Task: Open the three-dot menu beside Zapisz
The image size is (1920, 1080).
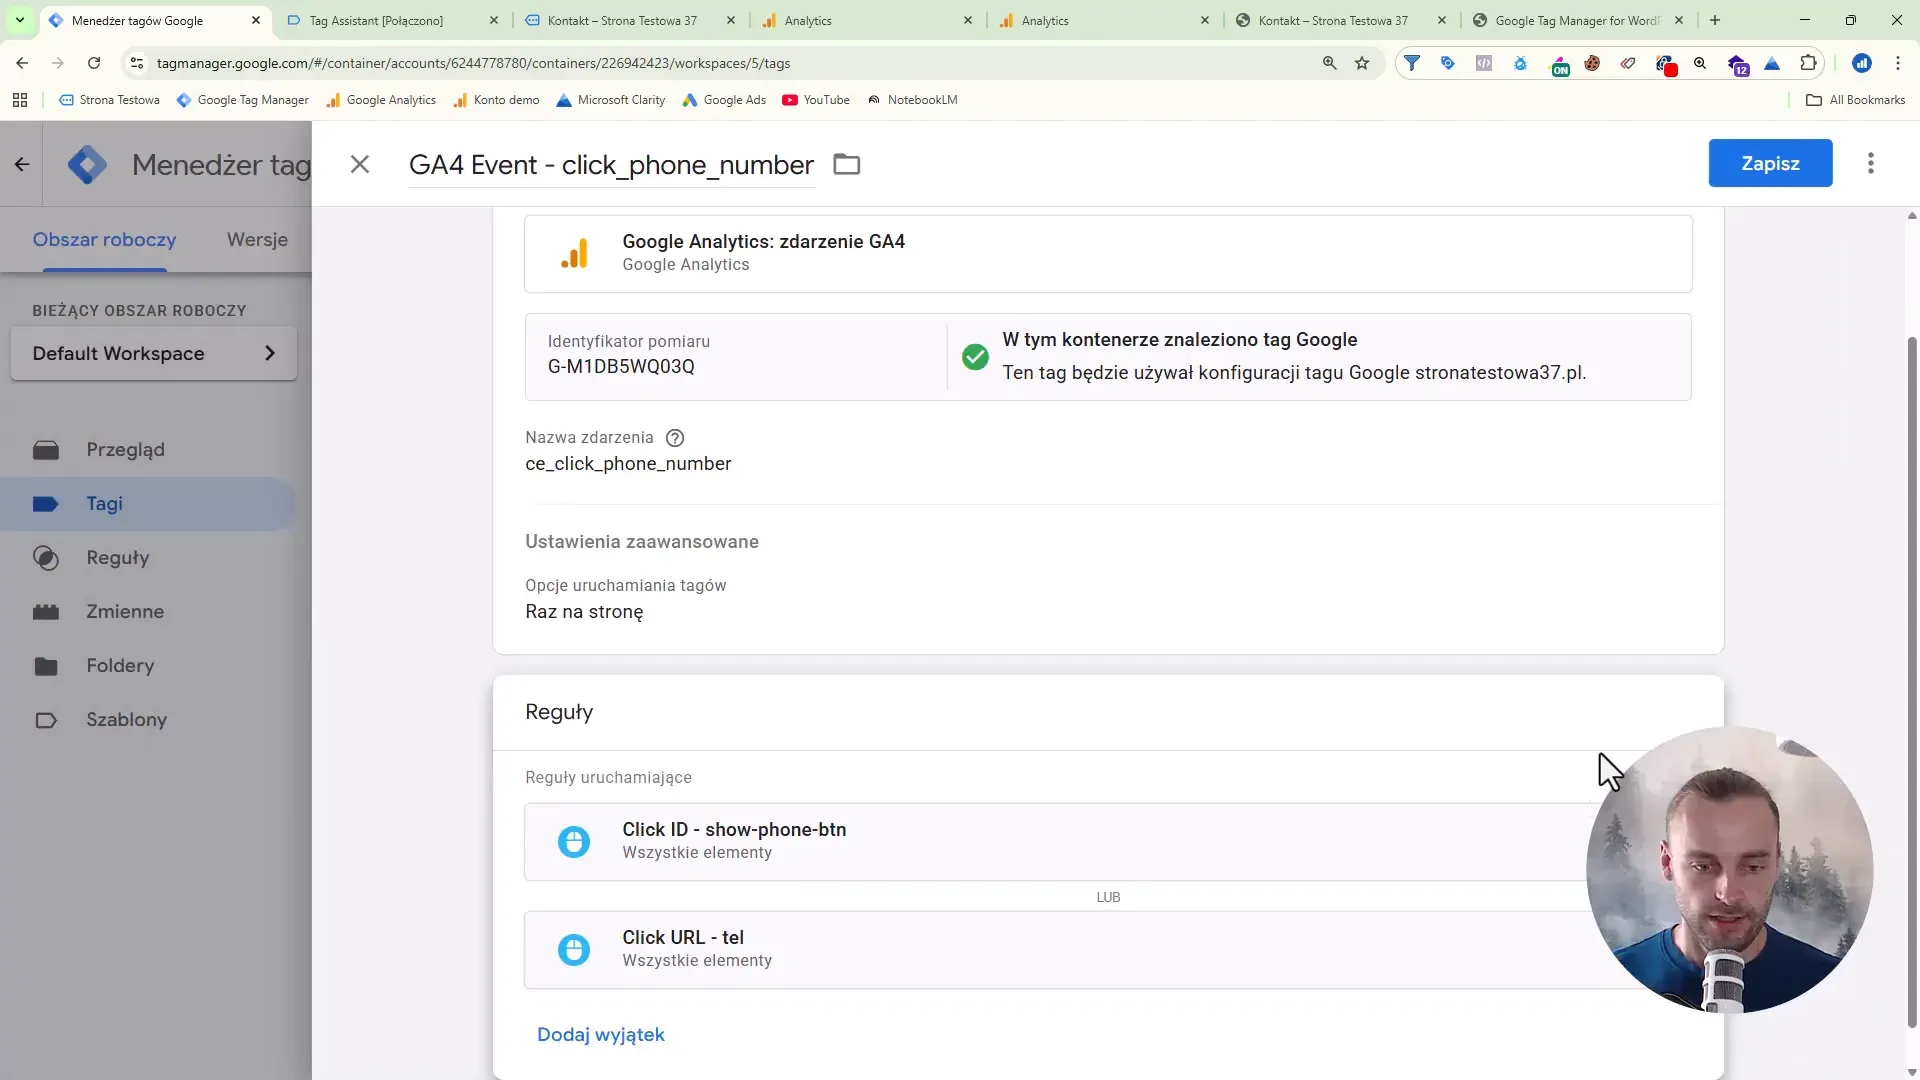Action: point(1871,163)
